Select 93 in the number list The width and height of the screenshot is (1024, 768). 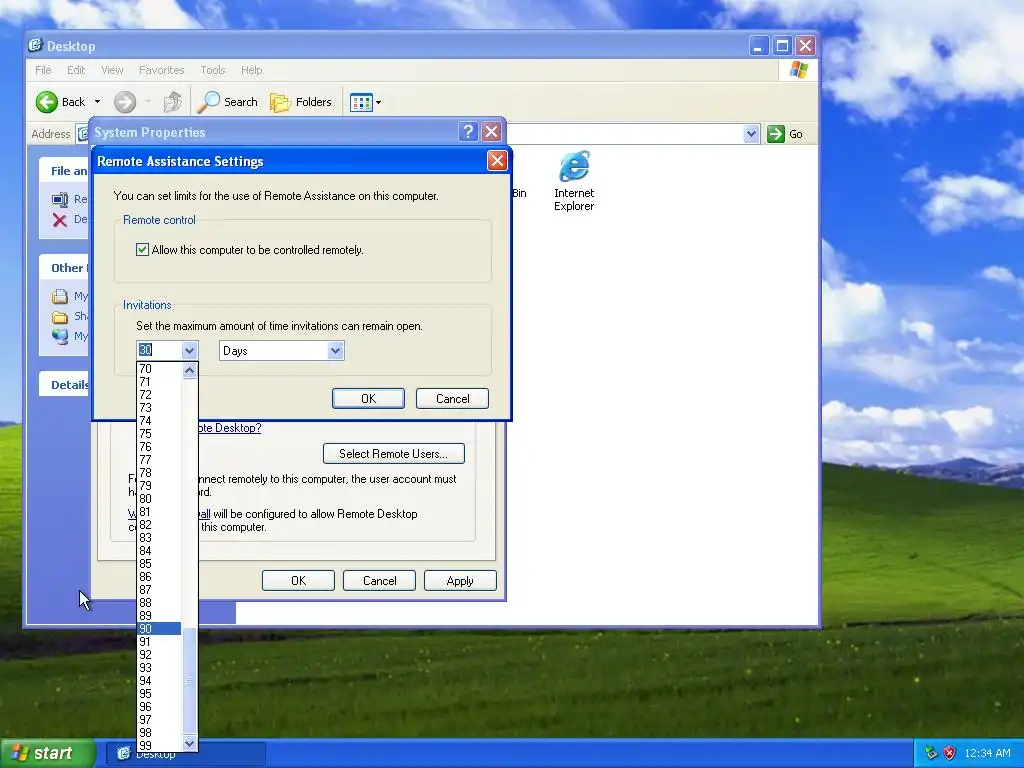pyautogui.click(x=159, y=668)
